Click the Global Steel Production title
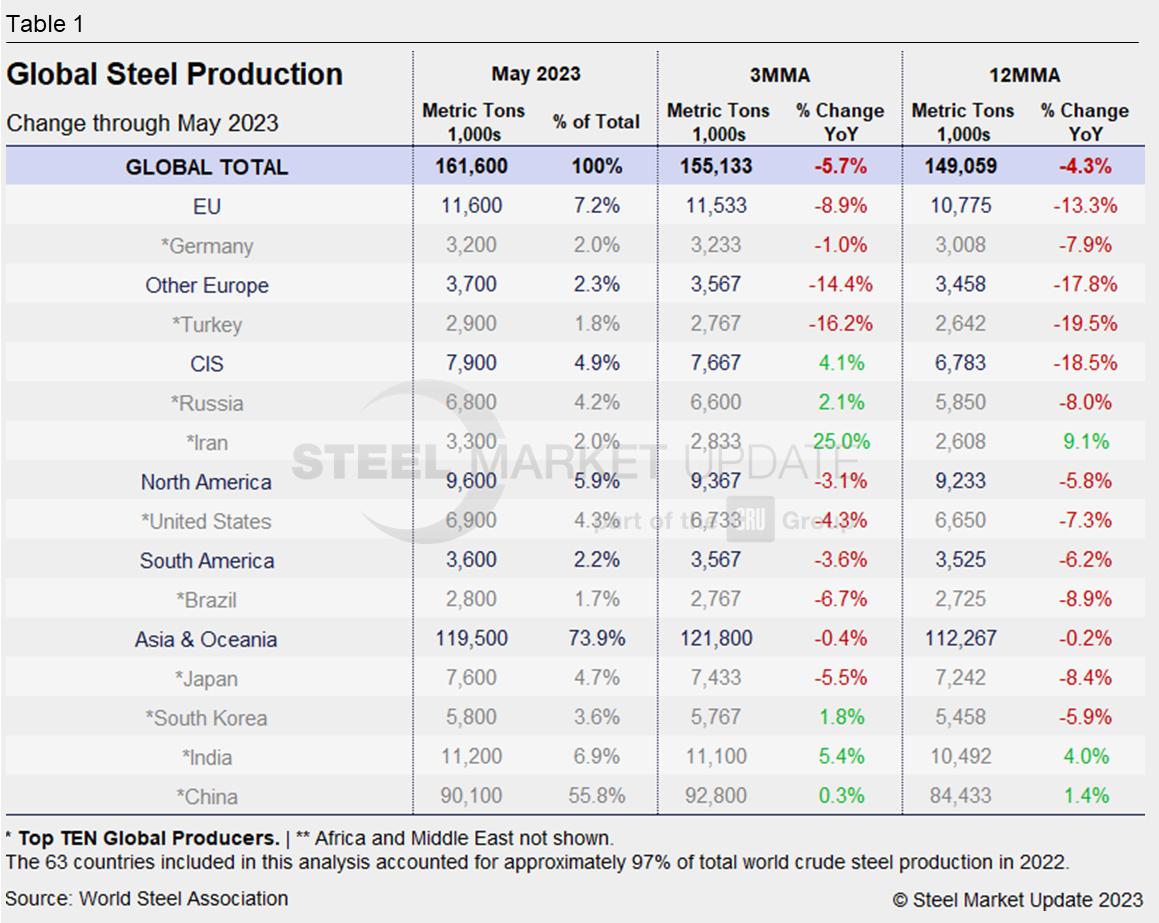1159x923 pixels. click(175, 75)
